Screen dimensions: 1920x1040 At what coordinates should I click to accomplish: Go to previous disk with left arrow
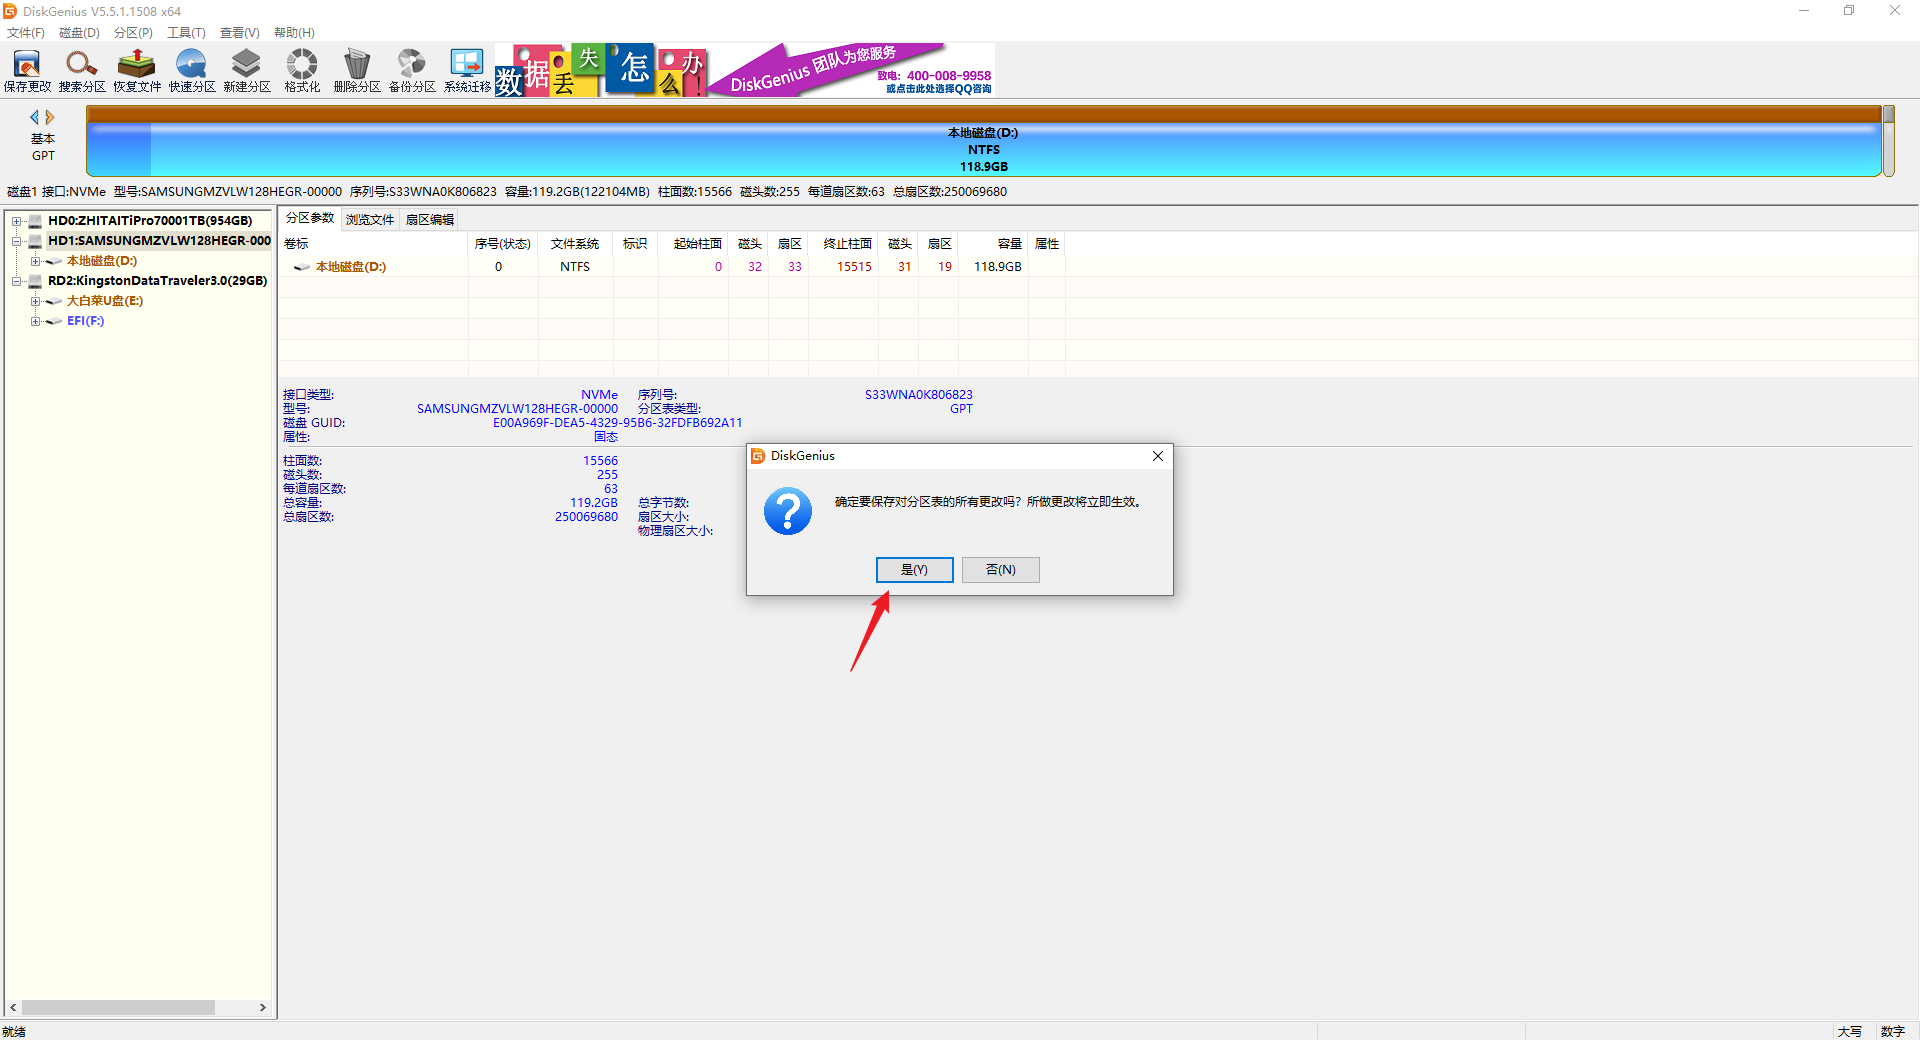point(35,117)
